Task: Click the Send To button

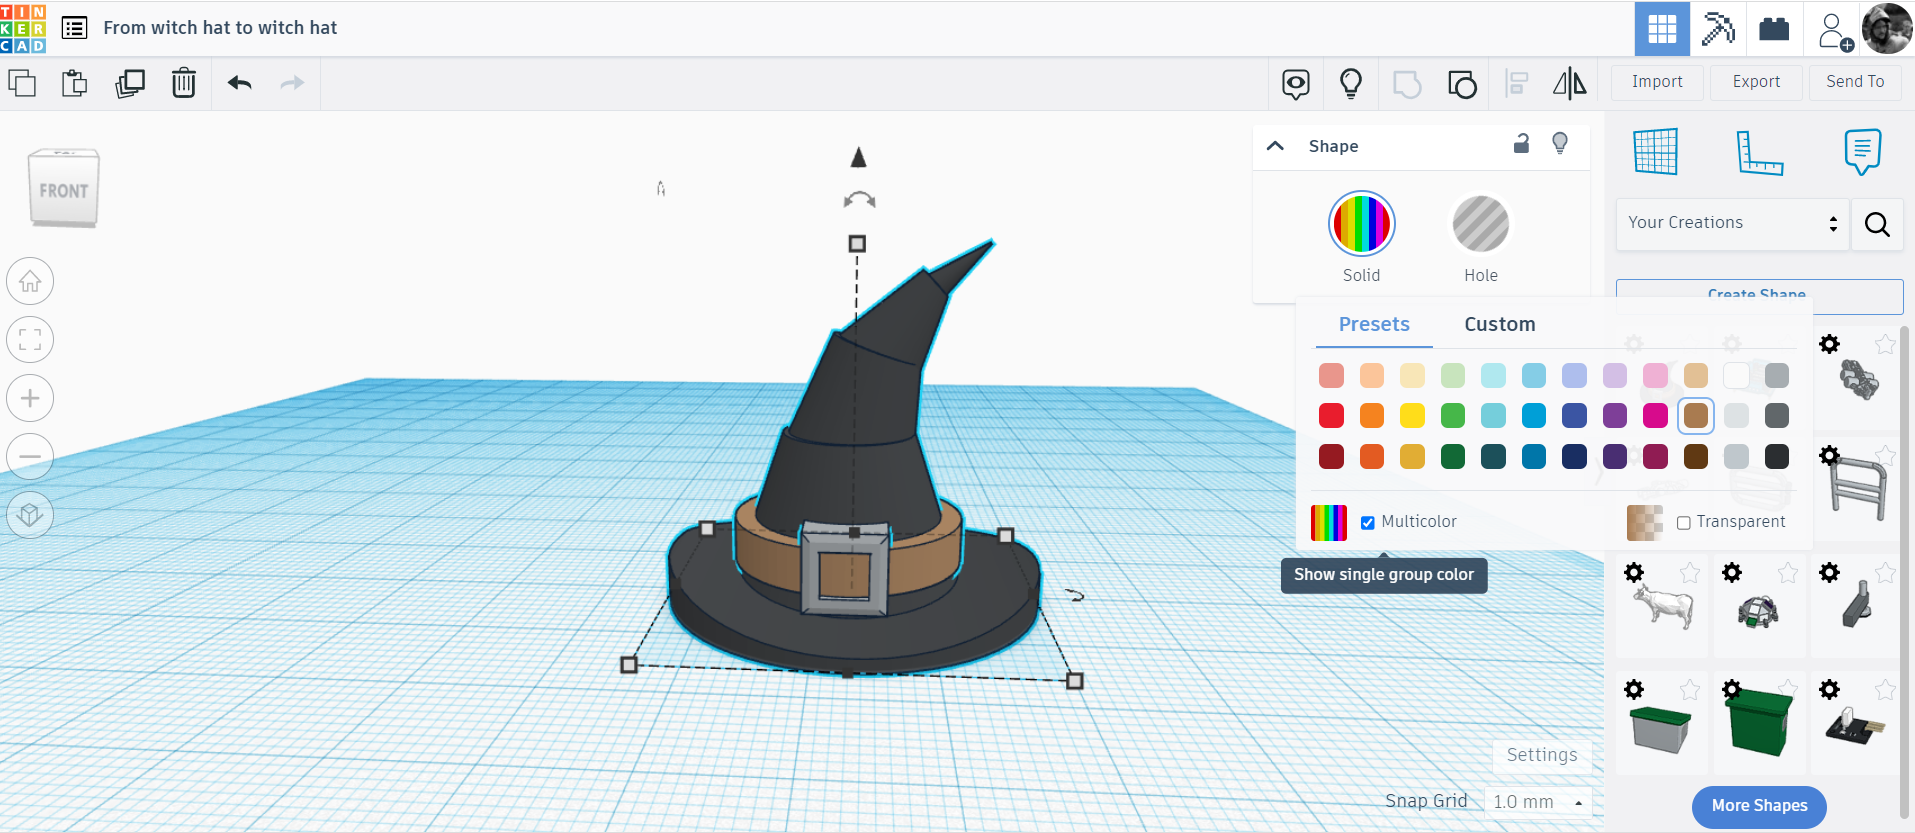Action: click(1855, 82)
